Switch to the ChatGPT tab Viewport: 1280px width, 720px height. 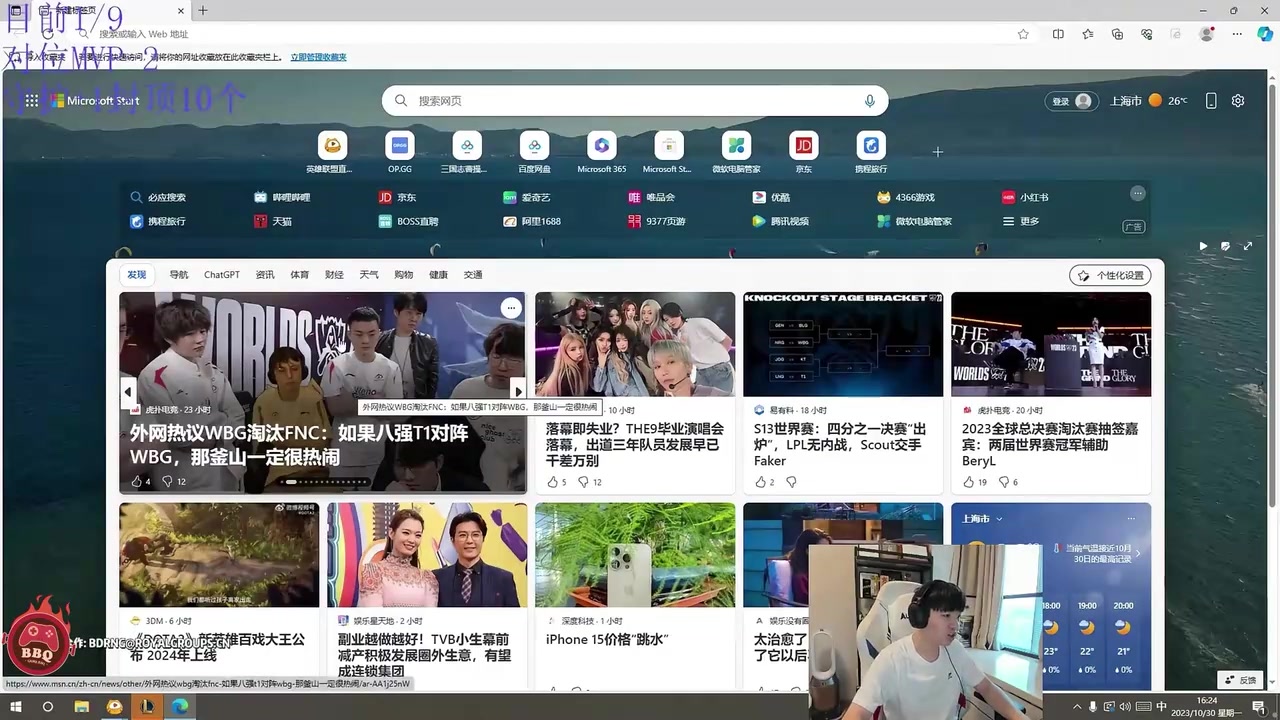221,274
